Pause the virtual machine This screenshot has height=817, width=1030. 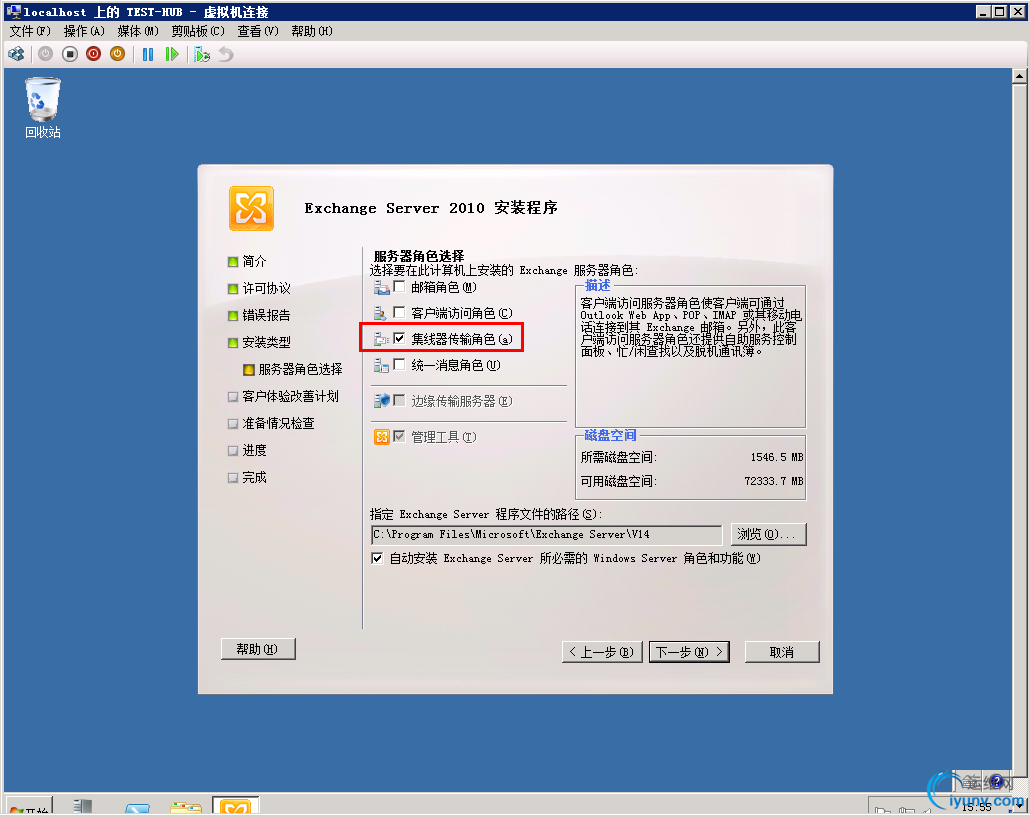tap(148, 55)
